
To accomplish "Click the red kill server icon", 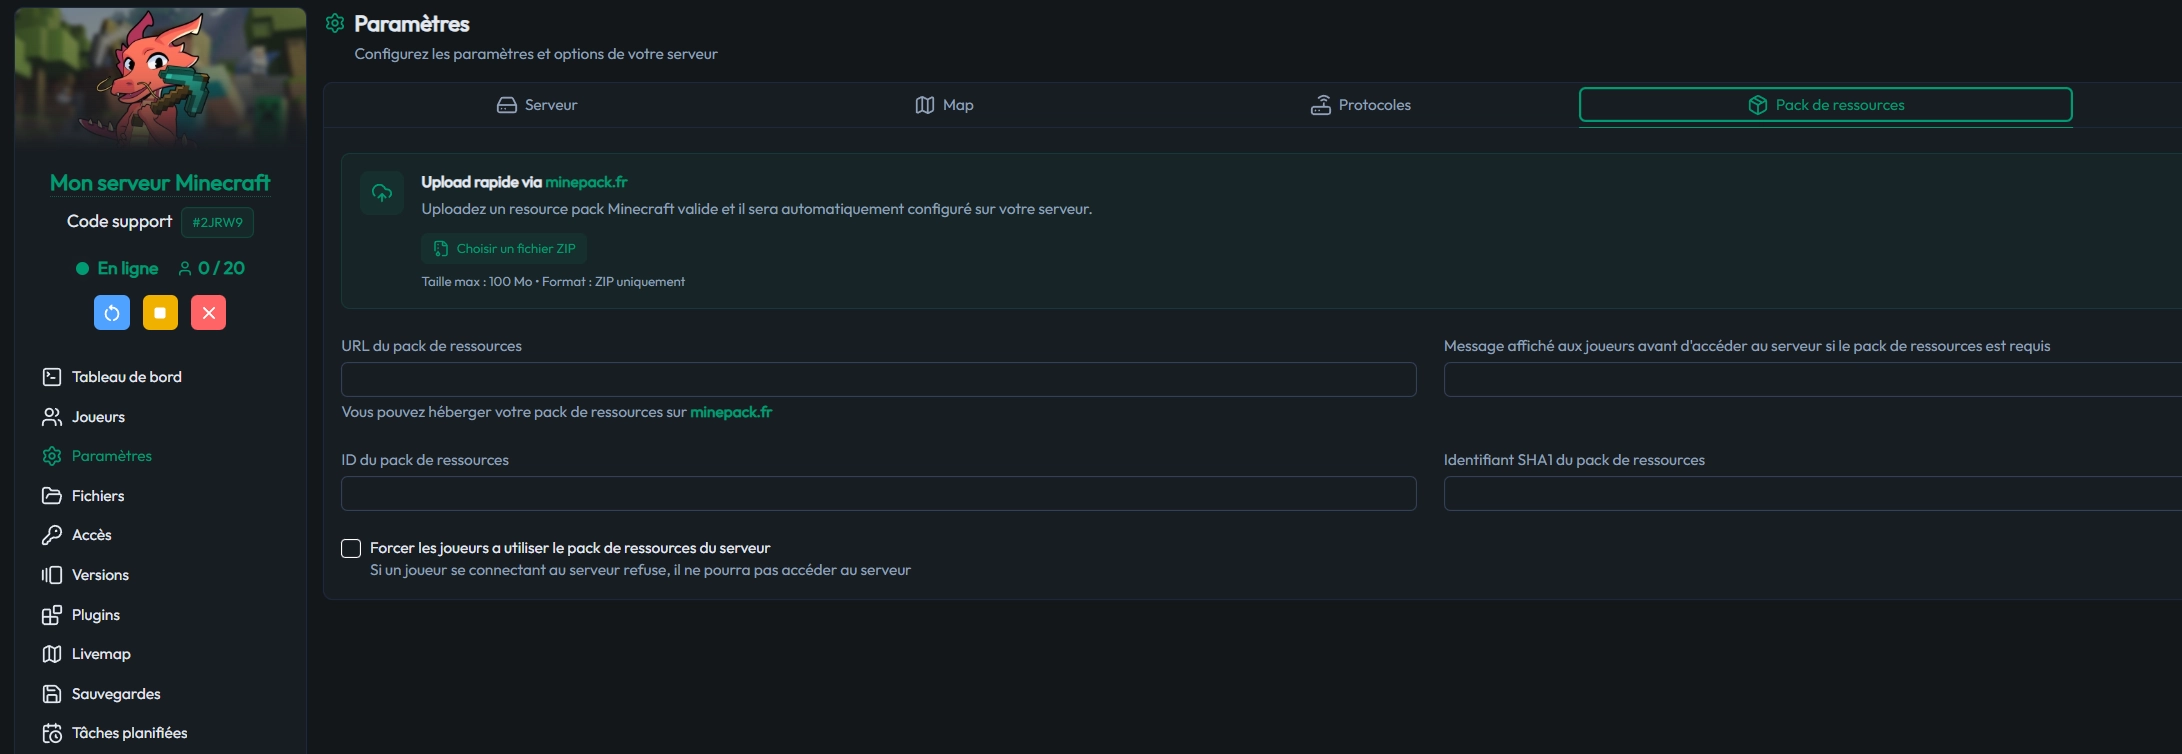I will (208, 313).
